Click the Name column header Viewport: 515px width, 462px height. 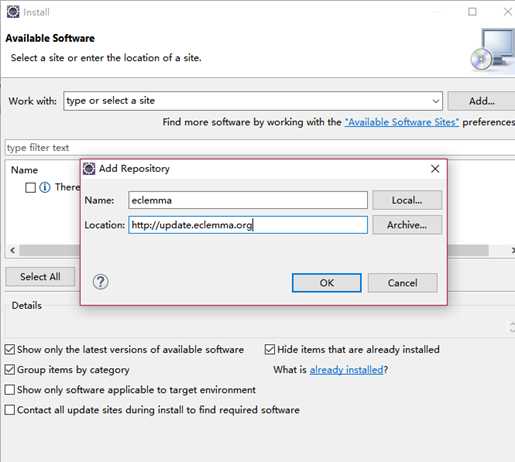click(24, 170)
